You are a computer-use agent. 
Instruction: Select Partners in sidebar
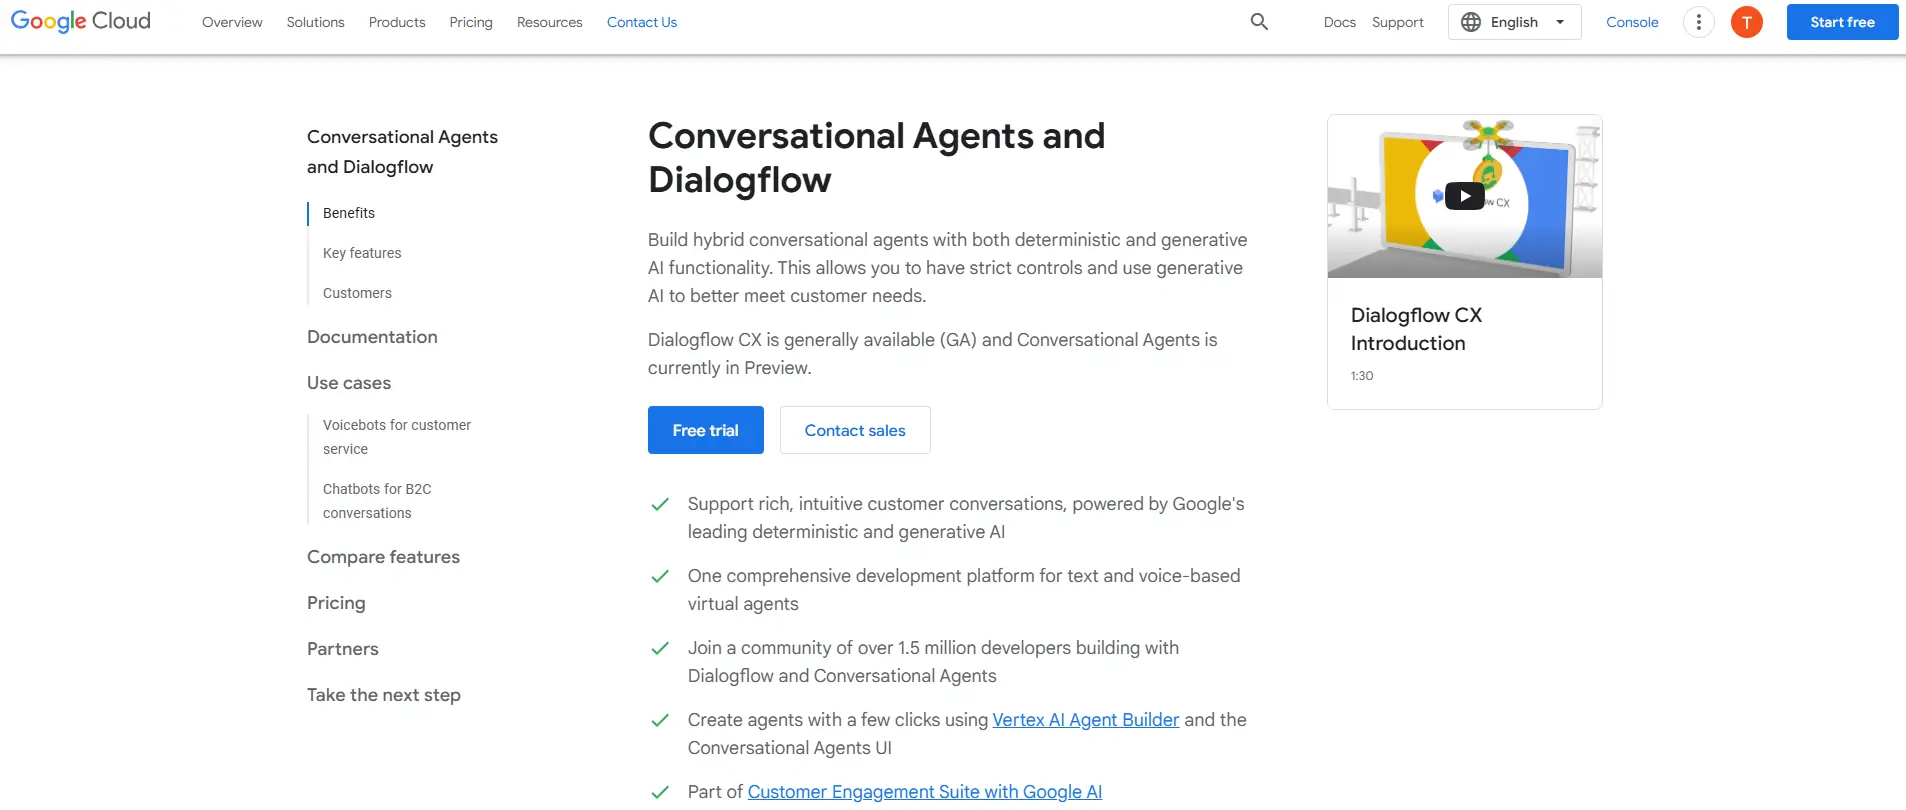coord(343,649)
